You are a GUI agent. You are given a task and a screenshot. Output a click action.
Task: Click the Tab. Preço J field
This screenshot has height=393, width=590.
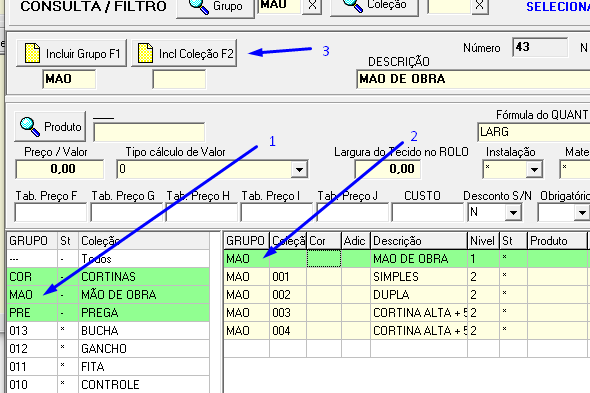[x=352, y=212]
